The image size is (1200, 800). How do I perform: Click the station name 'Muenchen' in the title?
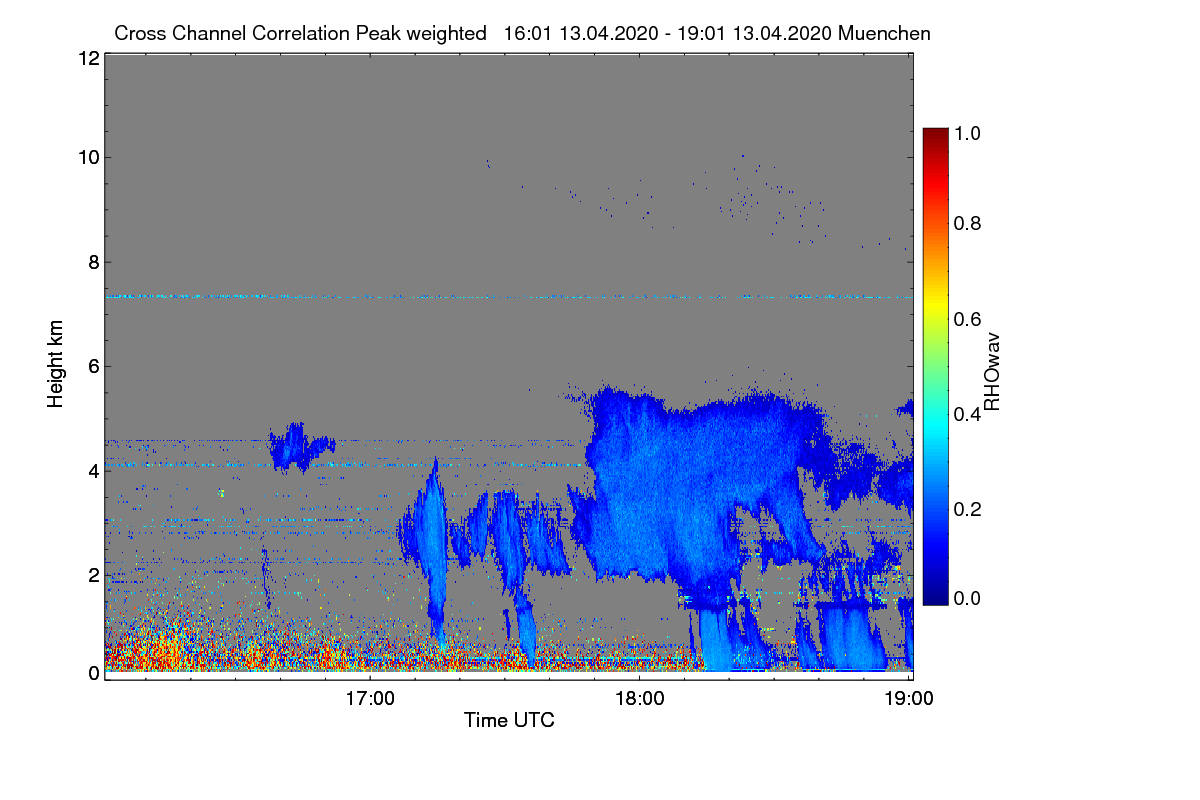coord(885,33)
